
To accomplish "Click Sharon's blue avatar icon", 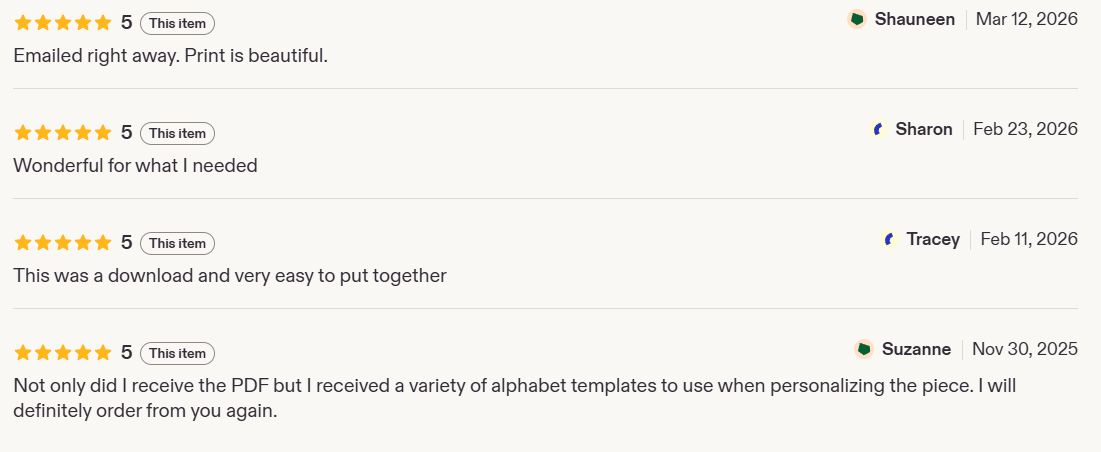I will (x=878, y=130).
